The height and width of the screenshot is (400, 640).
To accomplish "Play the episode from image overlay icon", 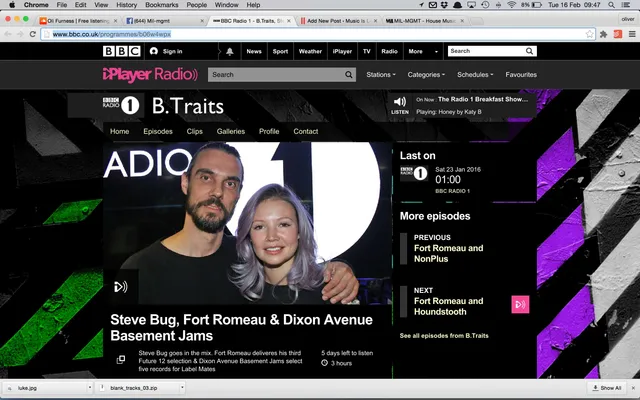I will 120,287.
